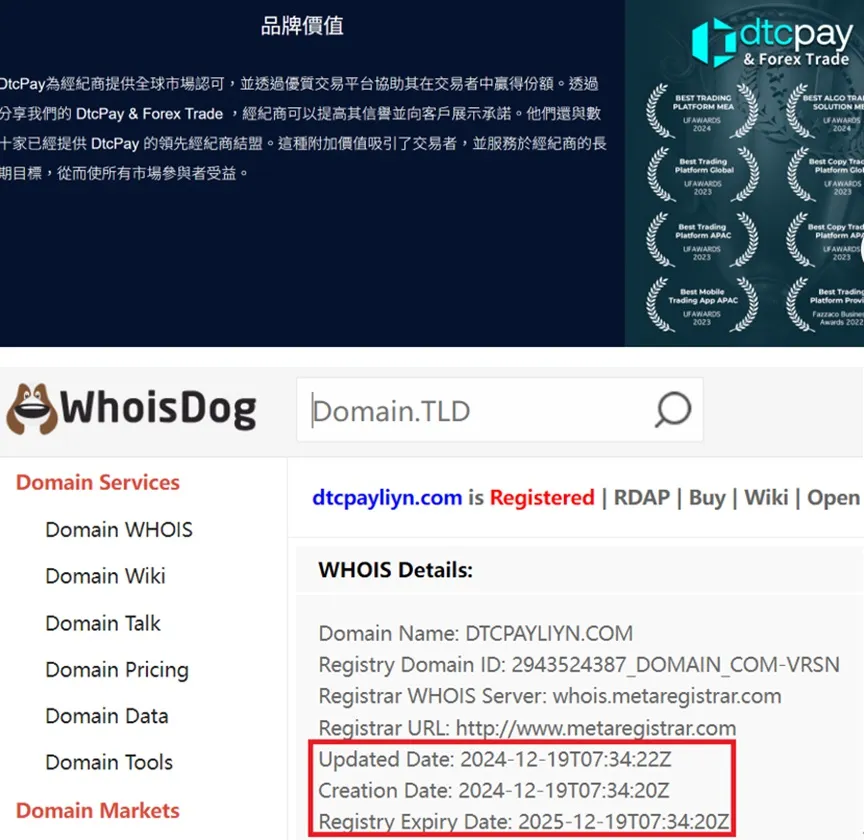Click the dtcpay cube logo icon
The height and width of the screenshot is (840, 864).
coord(714,42)
